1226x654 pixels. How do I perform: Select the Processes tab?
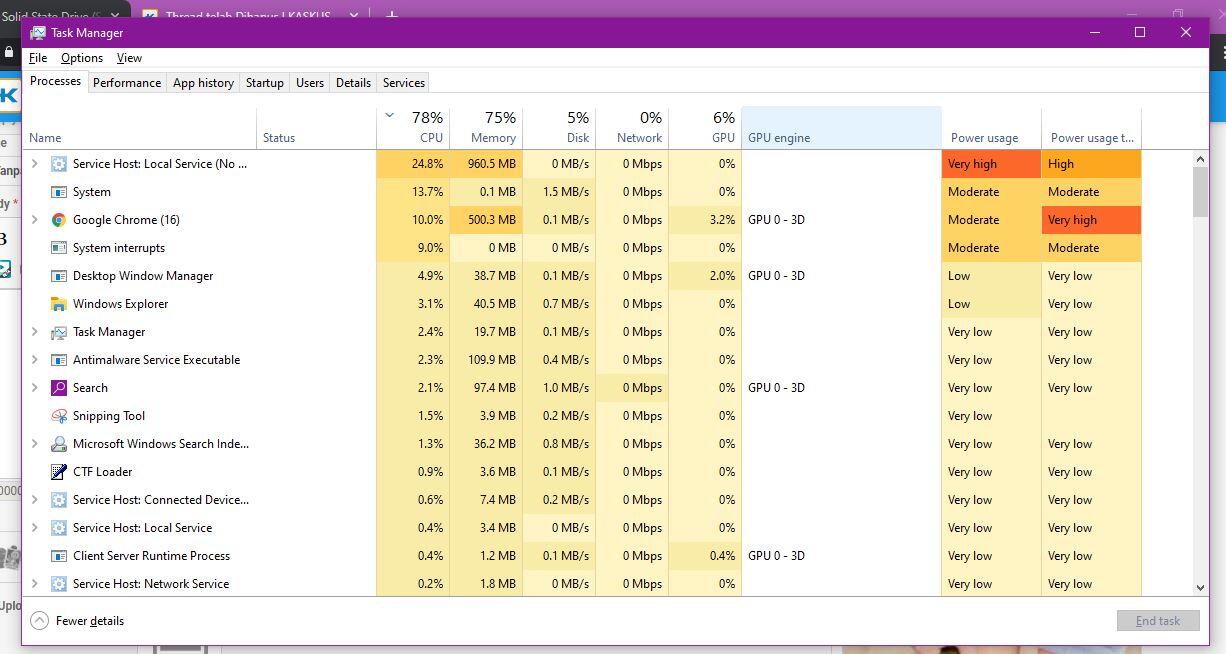pos(55,81)
